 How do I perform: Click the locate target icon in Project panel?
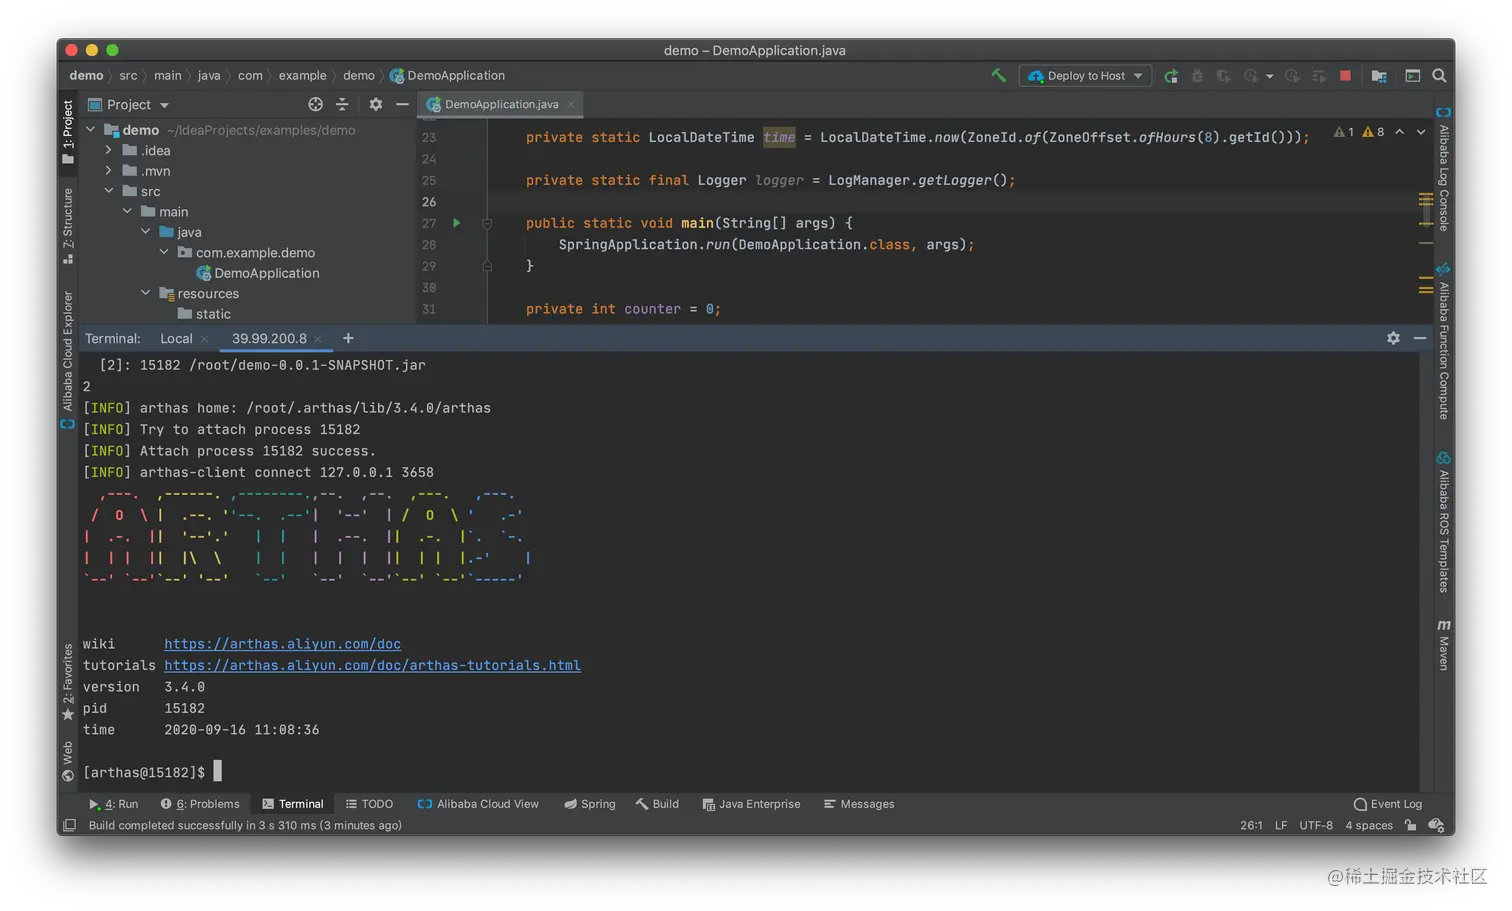click(315, 104)
